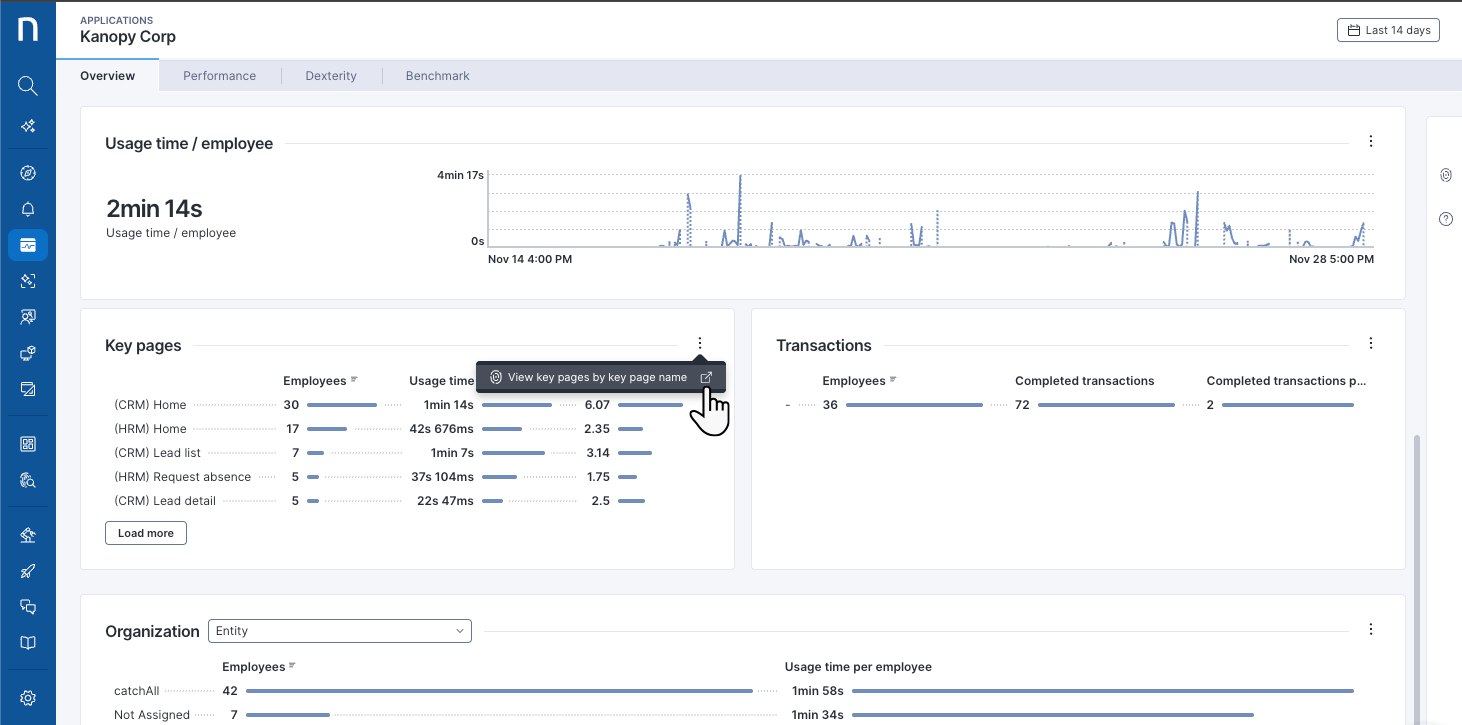
Task: Open alerts bell icon in sidebar
Action: click(28, 209)
